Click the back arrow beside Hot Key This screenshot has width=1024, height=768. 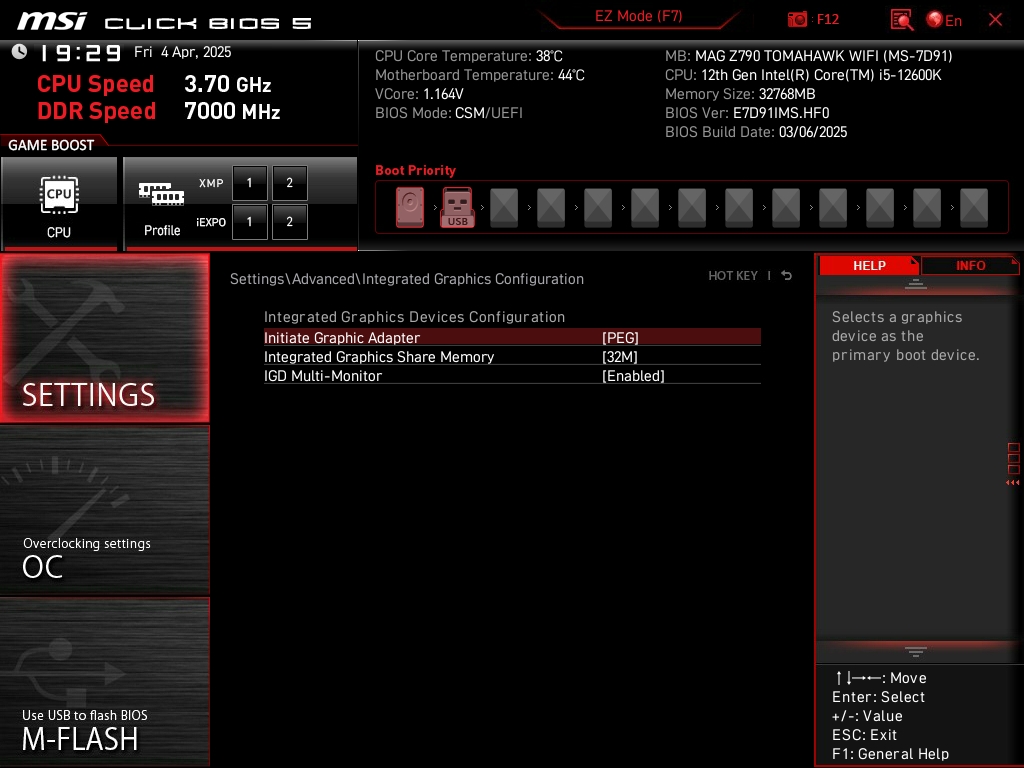787,276
